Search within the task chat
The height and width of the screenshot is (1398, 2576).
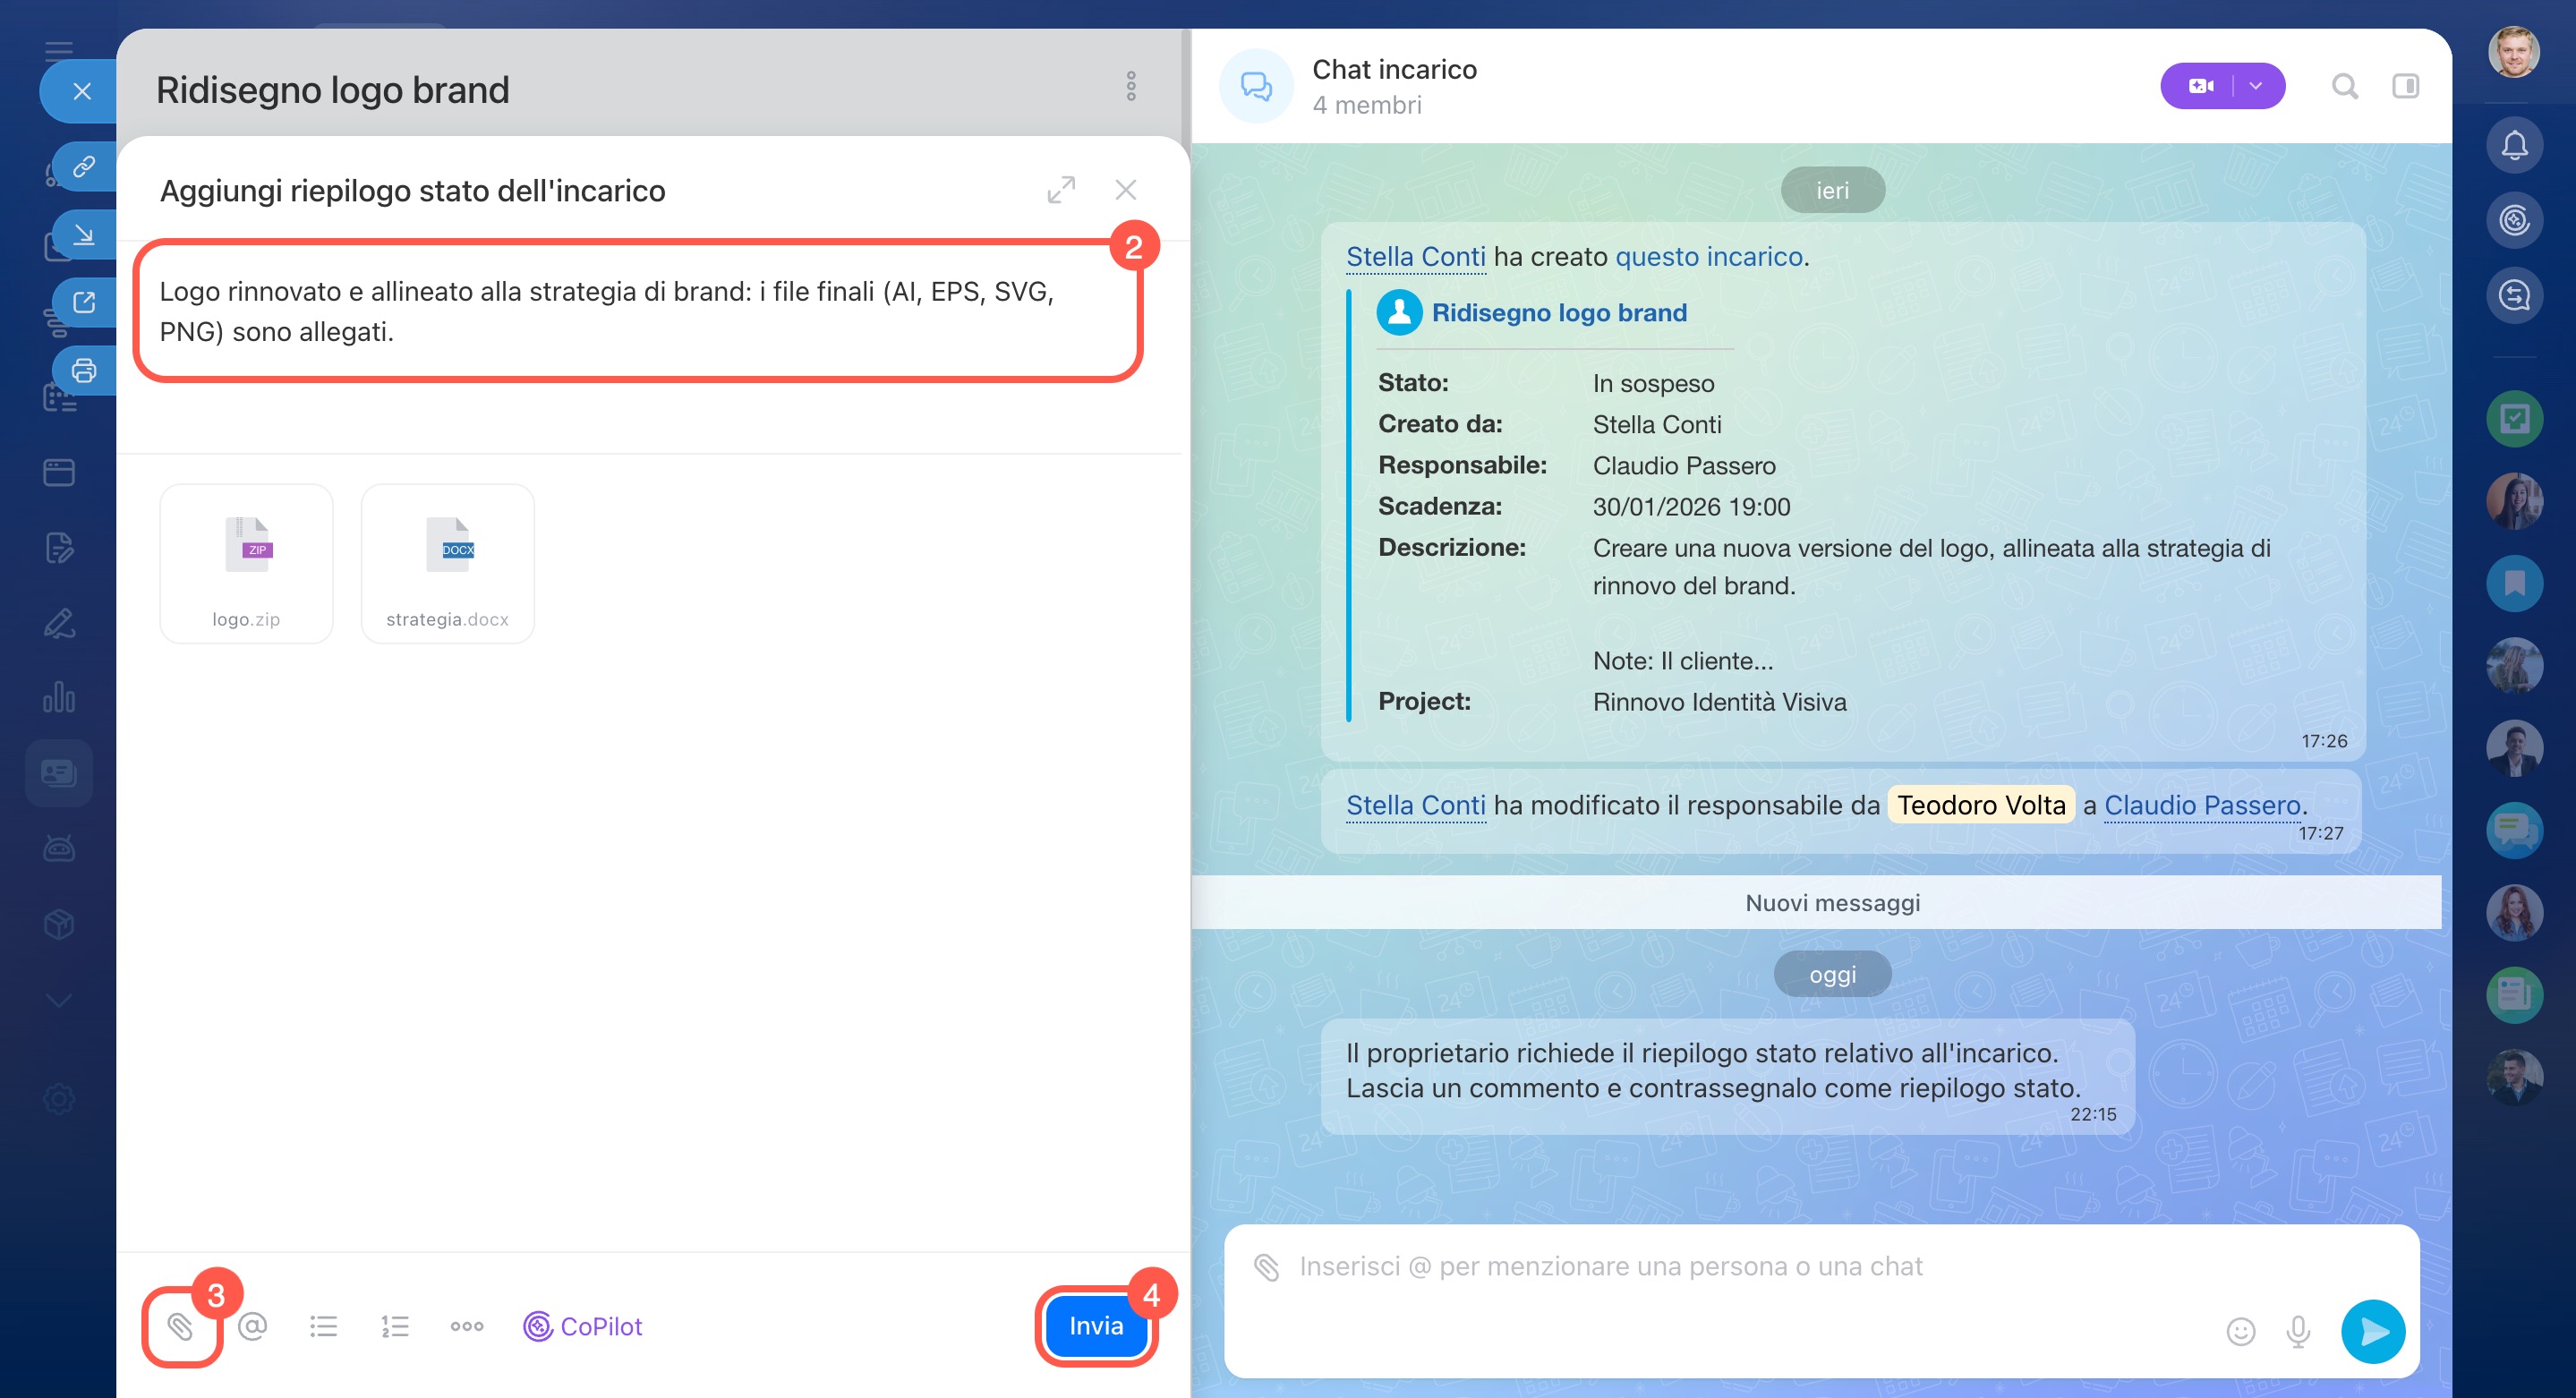click(x=2344, y=86)
